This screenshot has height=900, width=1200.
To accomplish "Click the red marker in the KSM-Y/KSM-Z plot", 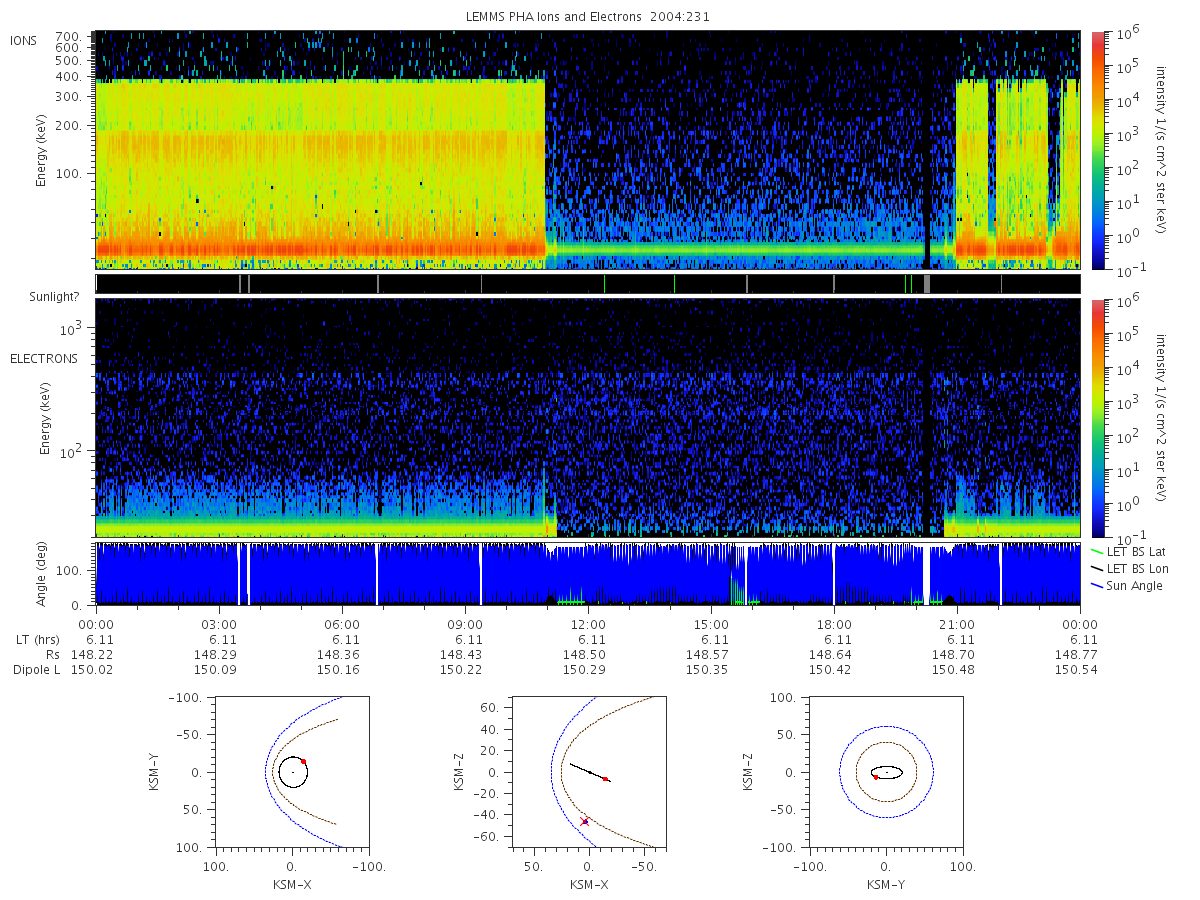I will (x=875, y=777).
